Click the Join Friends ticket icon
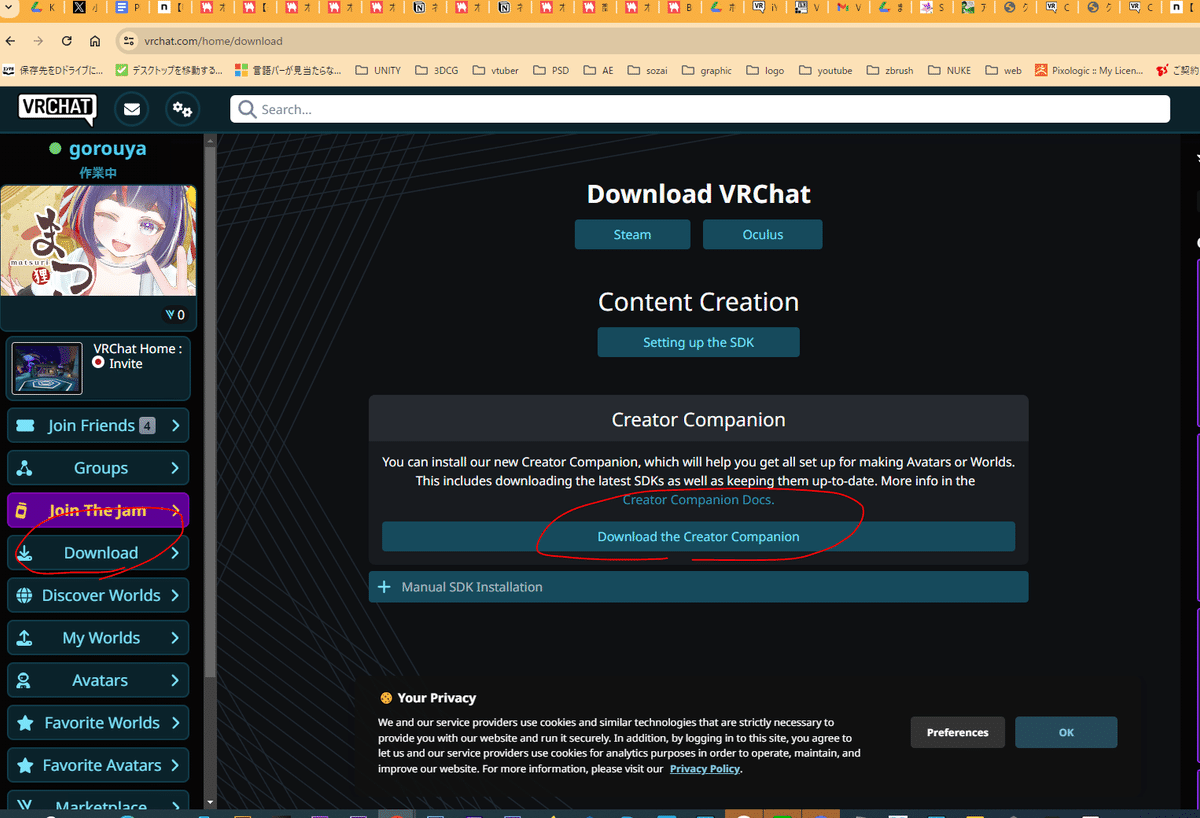 tap(25, 426)
